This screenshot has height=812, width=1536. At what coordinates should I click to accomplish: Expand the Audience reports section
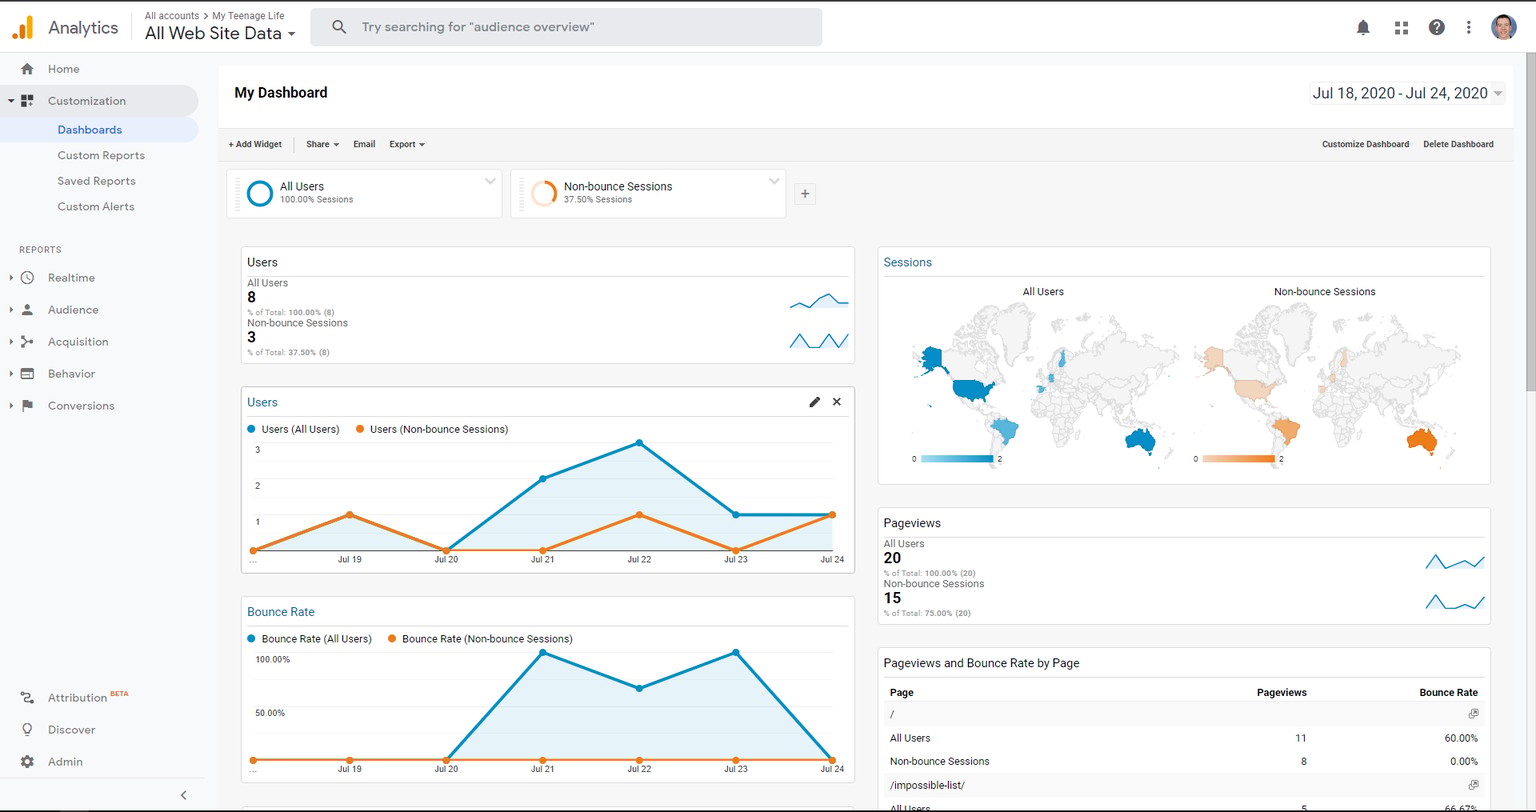coord(73,310)
